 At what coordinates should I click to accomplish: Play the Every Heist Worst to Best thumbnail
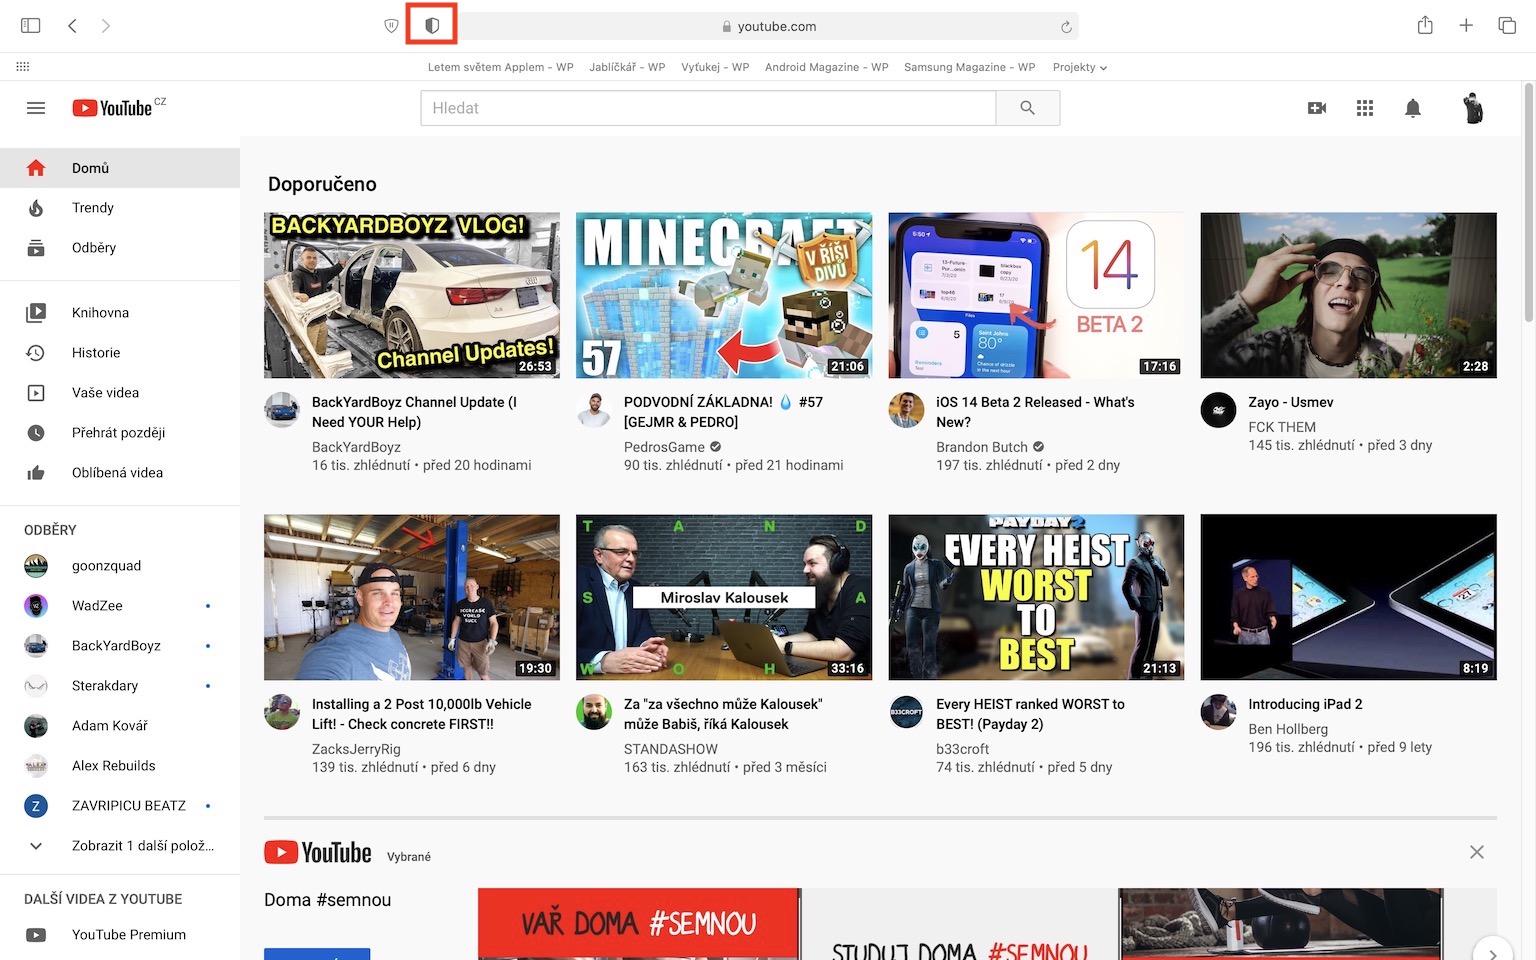[1036, 597]
